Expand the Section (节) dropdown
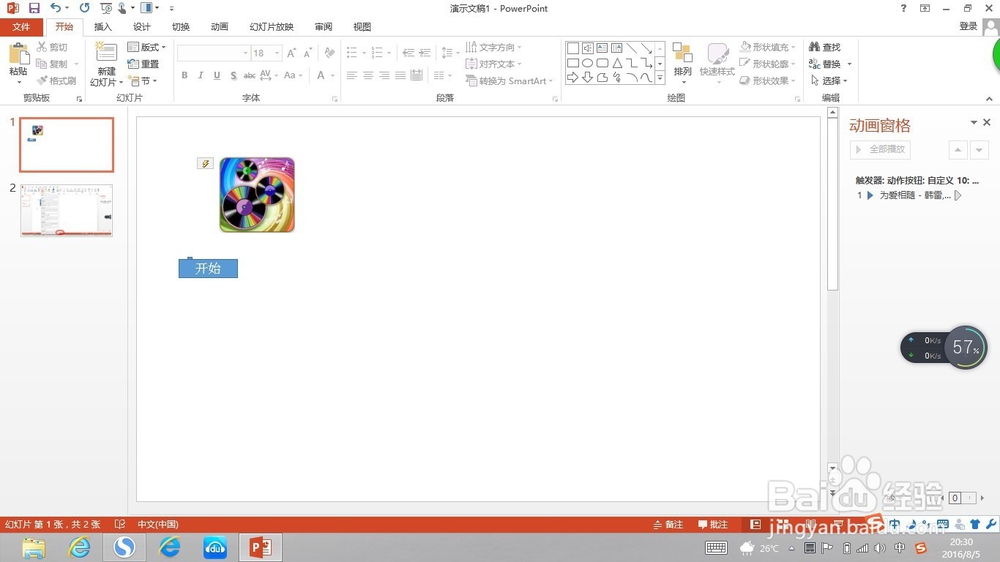The height and width of the screenshot is (562, 1000). [142, 81]
